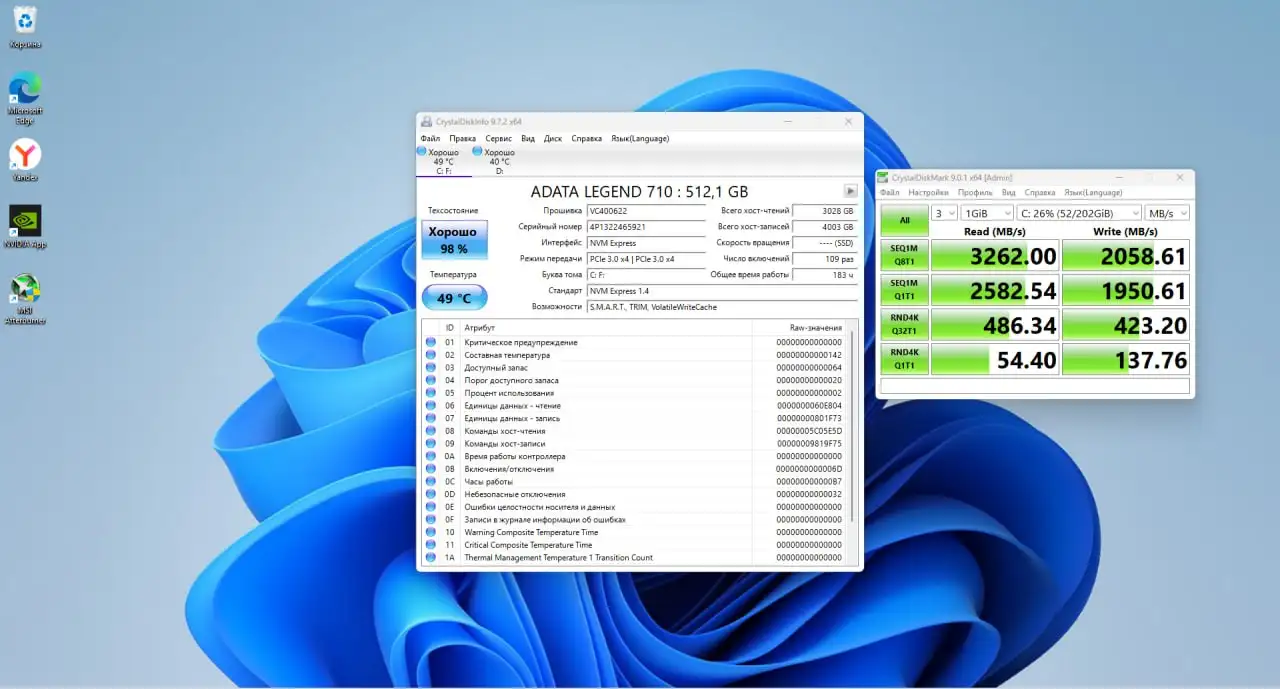Click the Атрибут column header
Viewport: 1280px width, 689px height.
pos(606,328)
